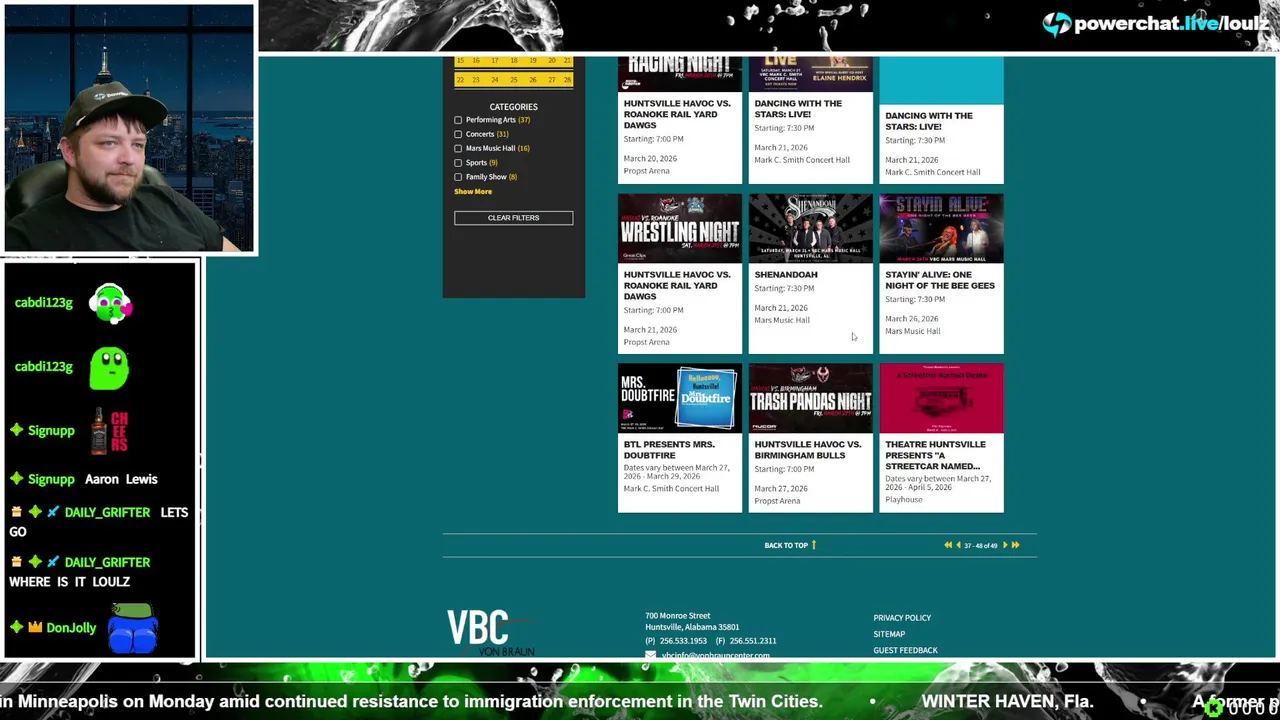The height and width of the screenshot is (720, 1280).
Task: Check the Performing Arts category box
Action: click(x=458, y=120)
